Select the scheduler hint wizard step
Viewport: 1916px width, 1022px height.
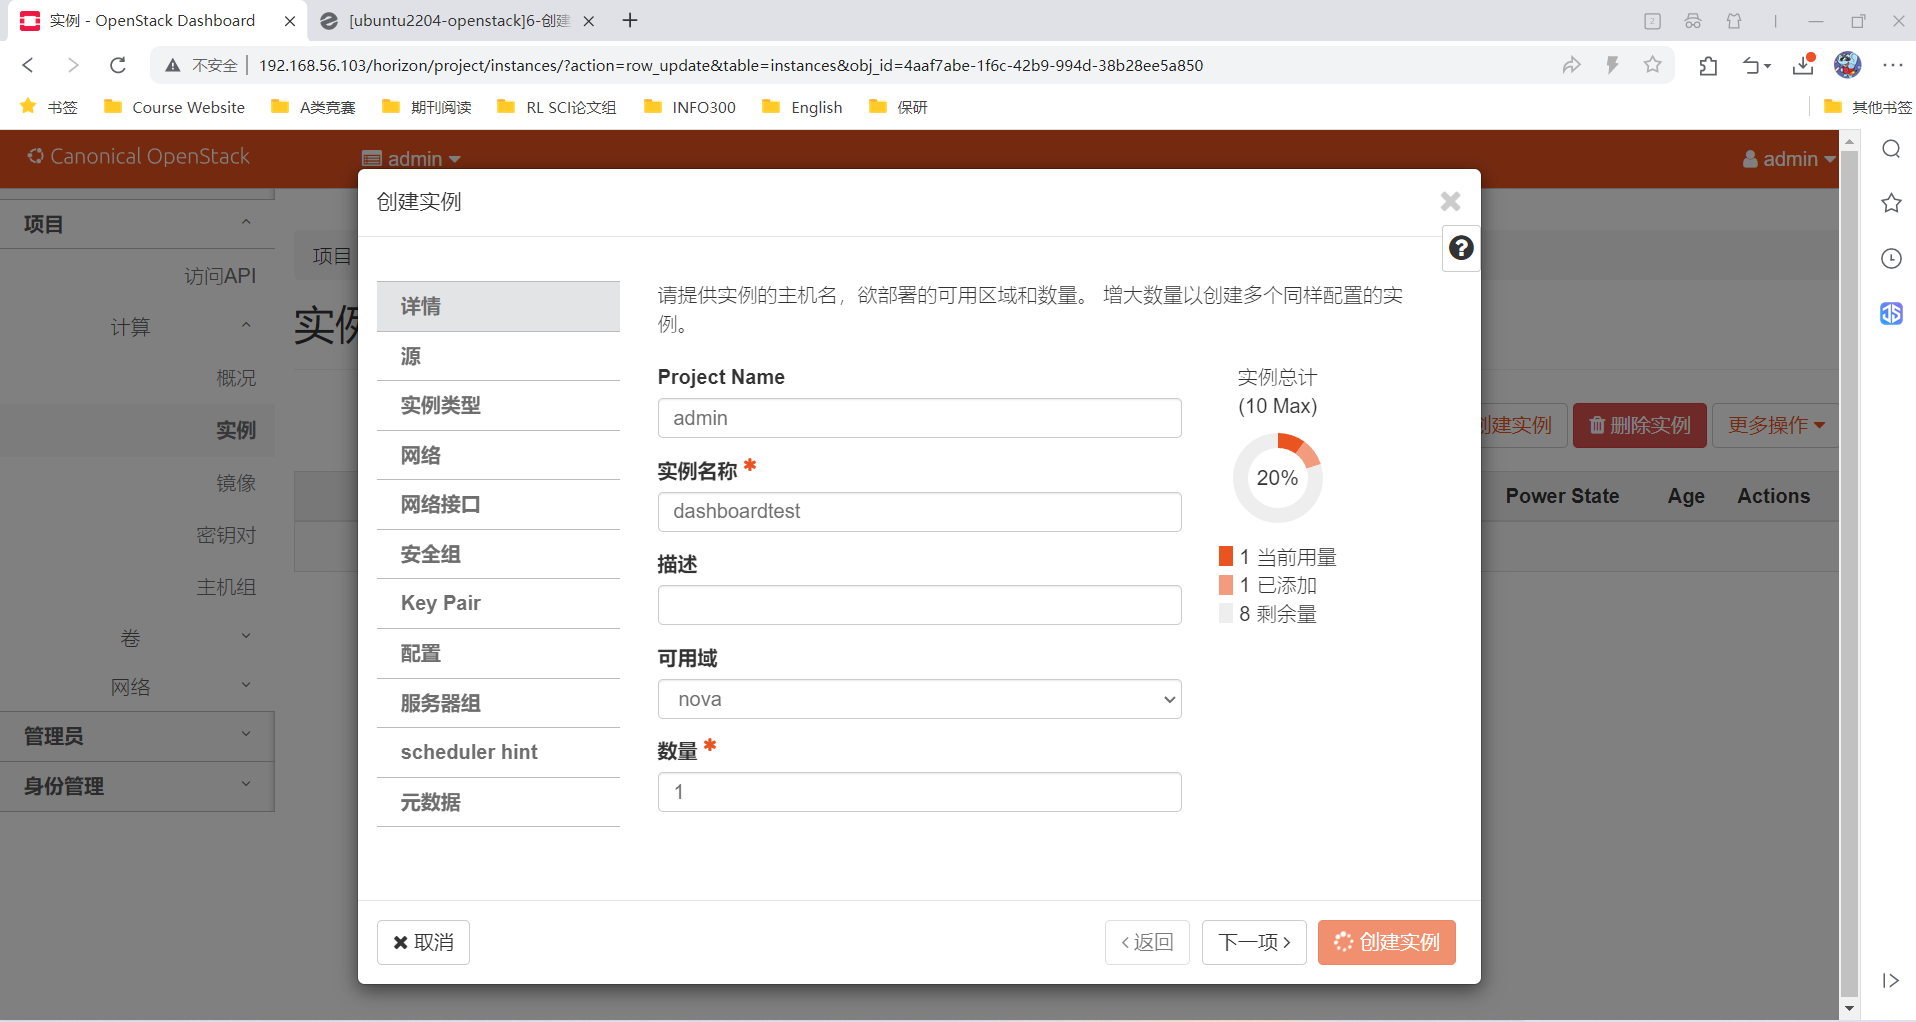click(x=498, y=752)
